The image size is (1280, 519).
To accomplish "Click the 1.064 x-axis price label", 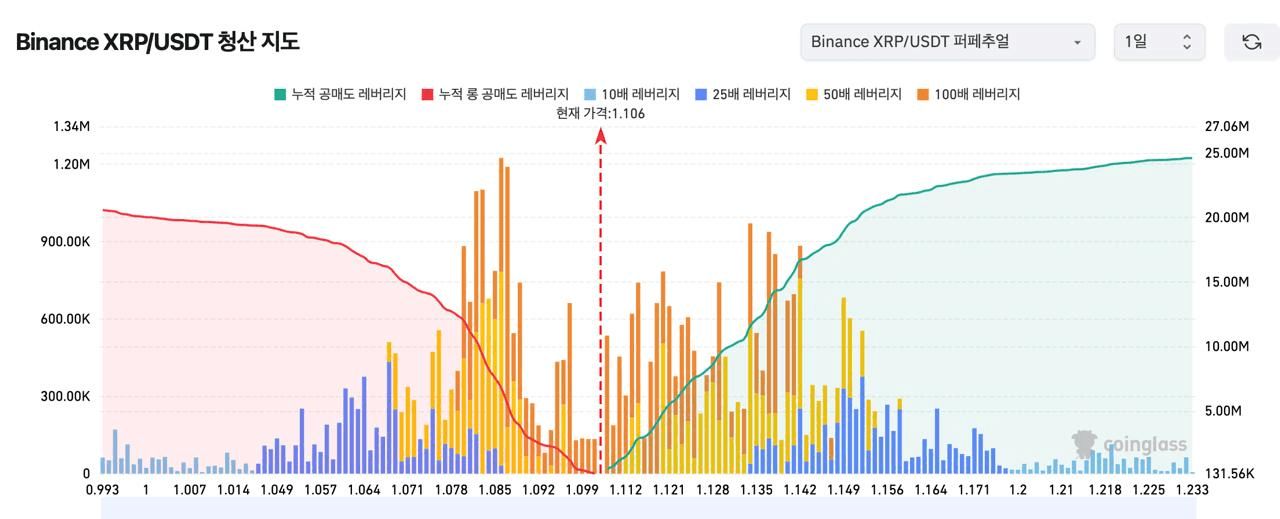I will pos(364,490).
